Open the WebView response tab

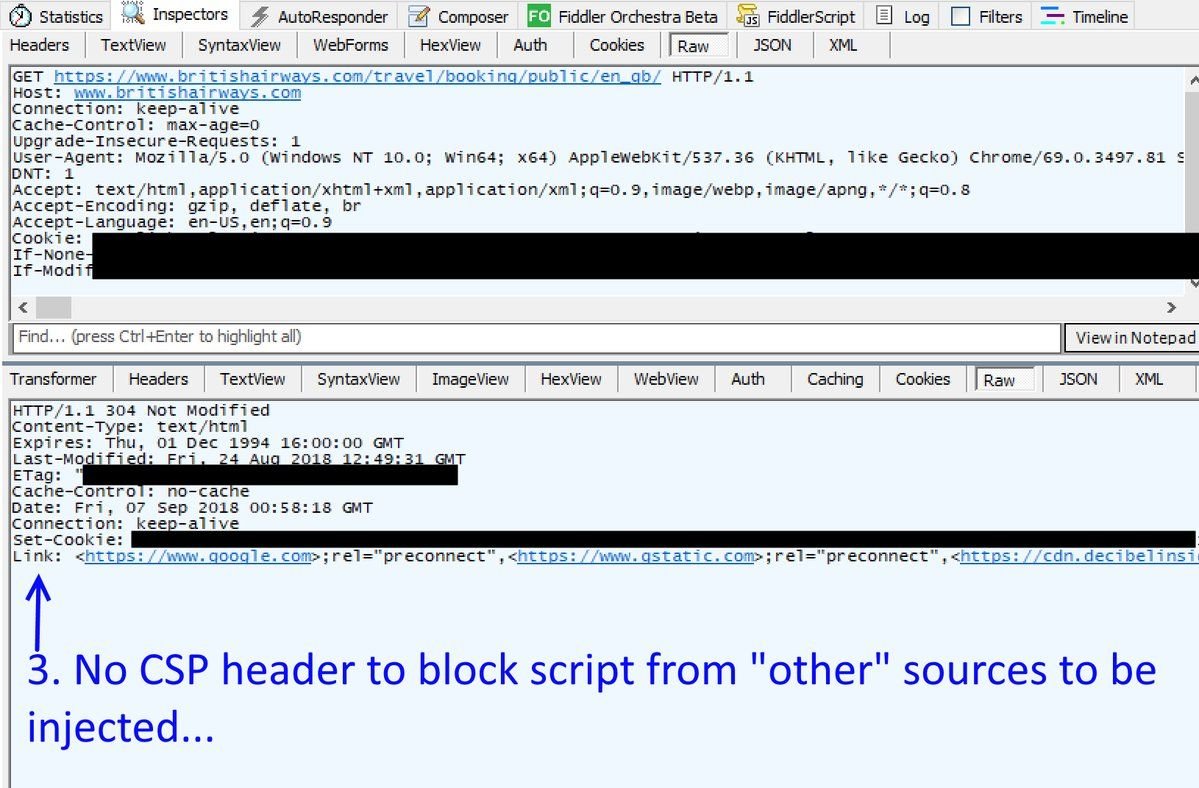coord(666,379)
